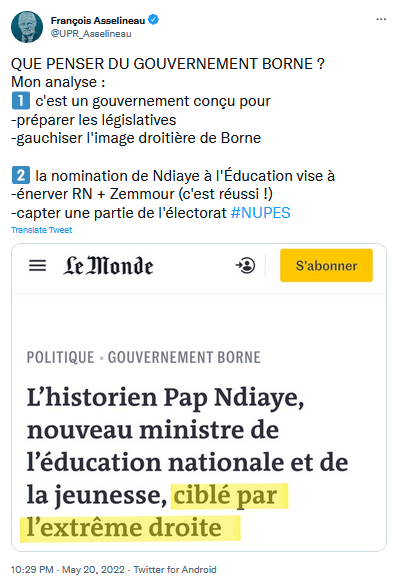Click the François Asselineau display name
Viewport: 397px width, 583px height.
click(98, 20)
